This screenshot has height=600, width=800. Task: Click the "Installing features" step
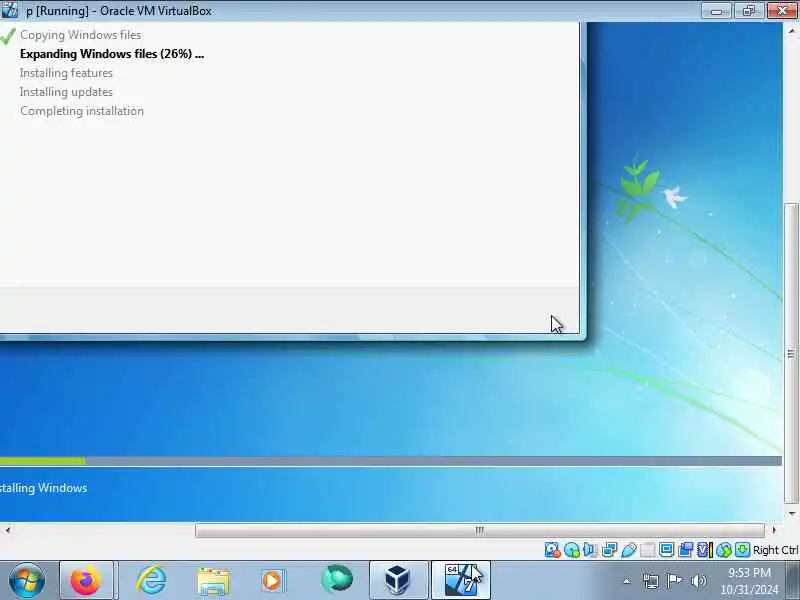(66, 73)
